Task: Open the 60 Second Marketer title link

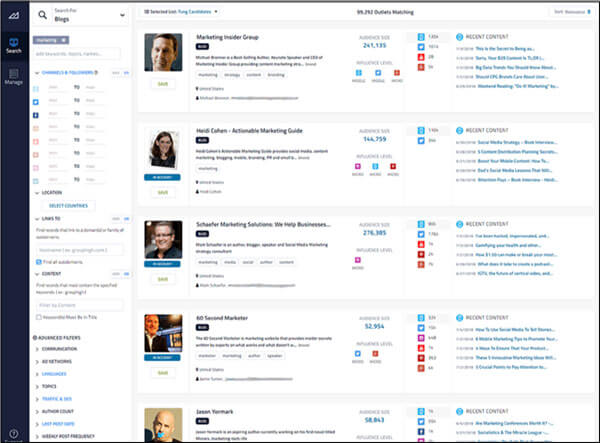Action: pyautogui.click(x=222, y=318)
